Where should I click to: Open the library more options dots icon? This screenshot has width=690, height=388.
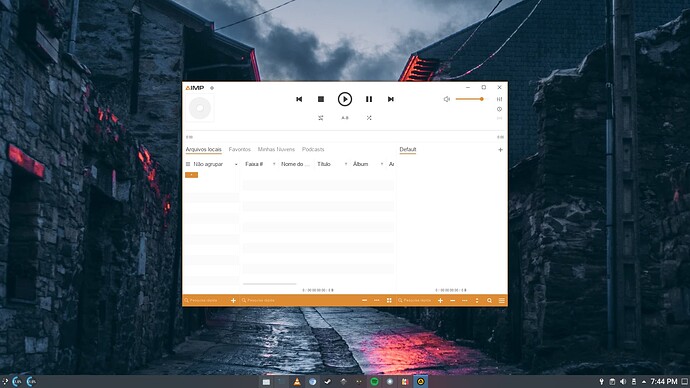click(x=377, y=300)
